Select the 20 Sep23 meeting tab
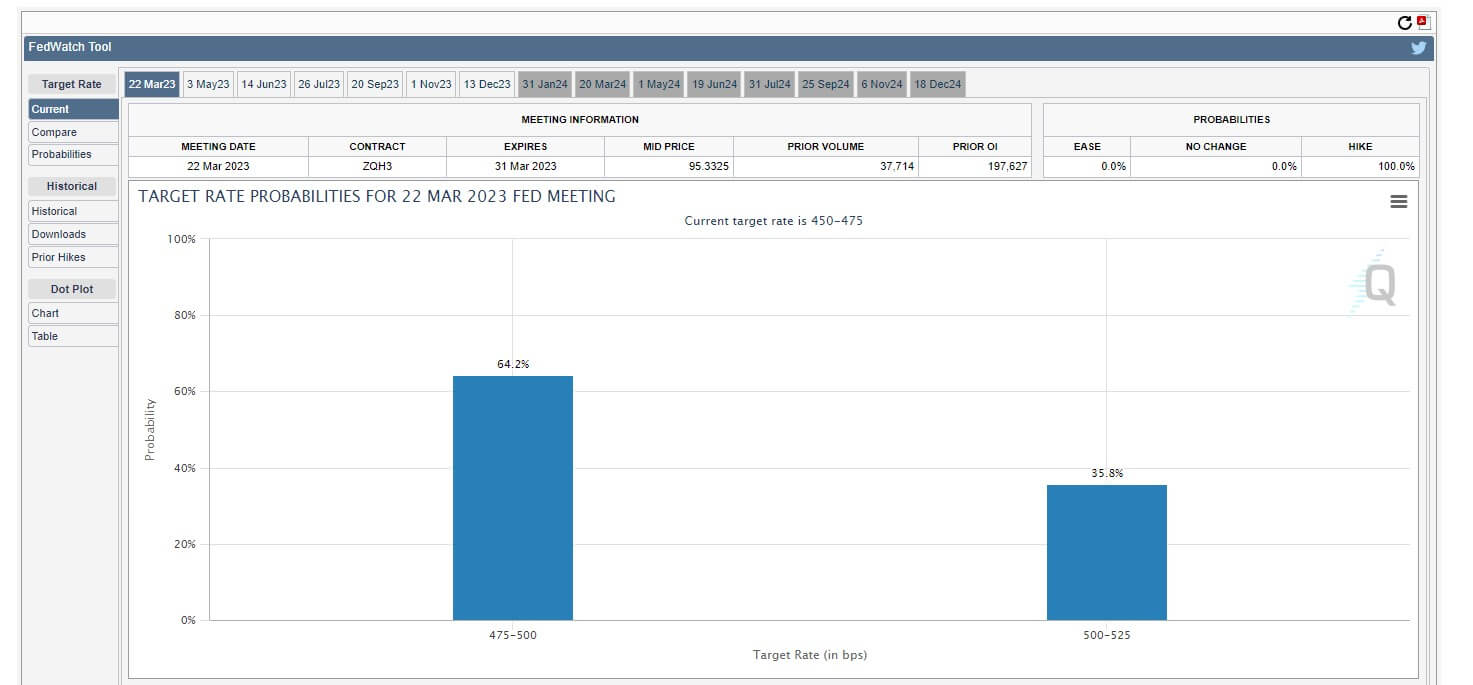1473x685 pixels. pos(374,84)
